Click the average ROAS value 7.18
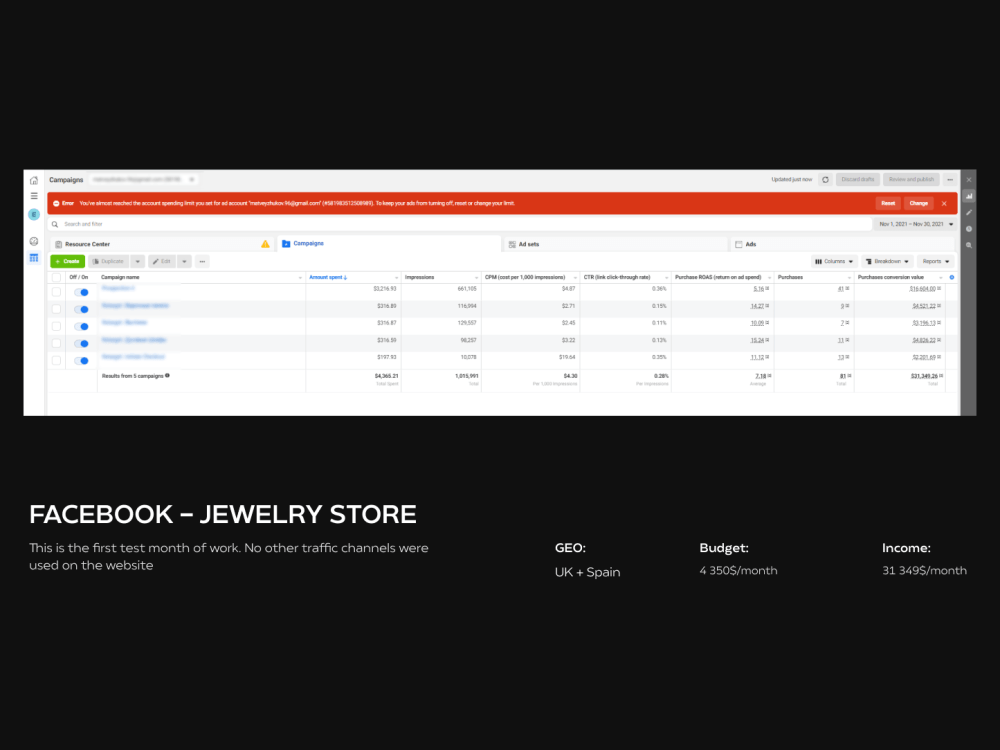The height and width of the screenshot is (750, 1000). (x=760, y=376)
